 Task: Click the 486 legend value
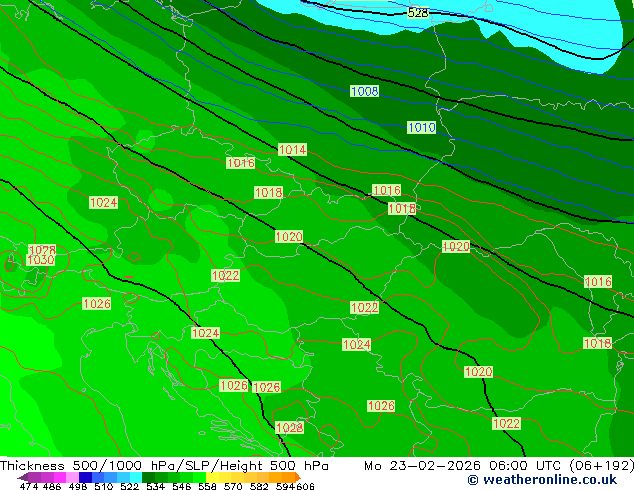click(52, 486)
